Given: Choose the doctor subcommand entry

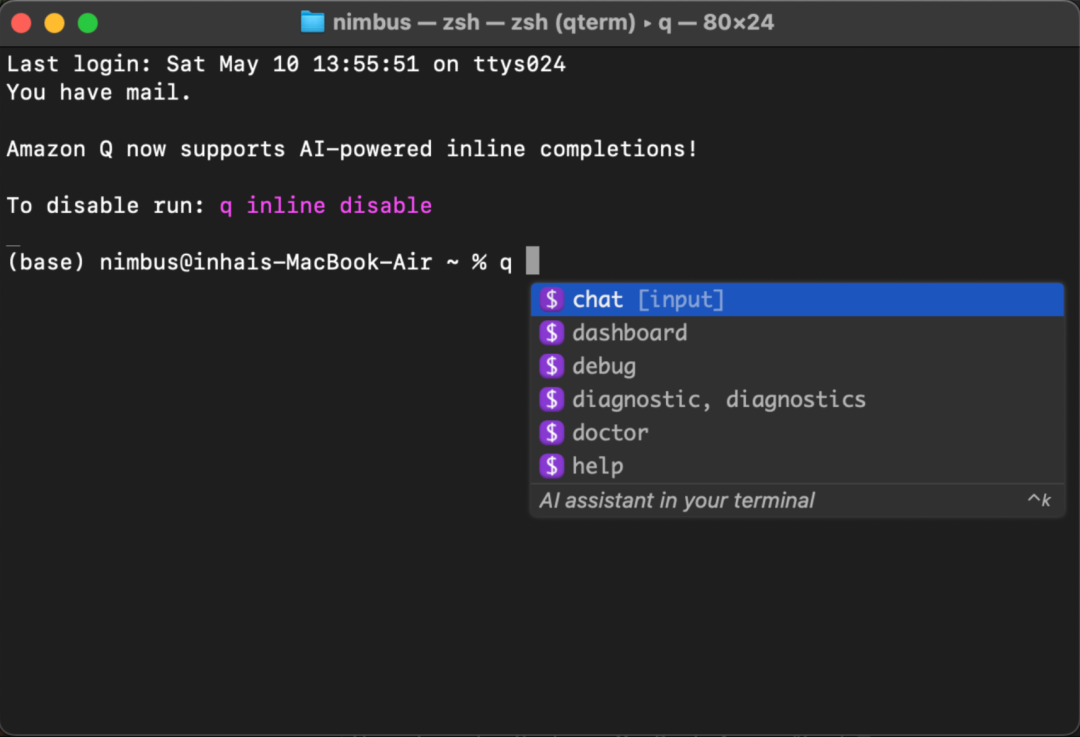Looking at the screenshot, I should pos(797,433).
